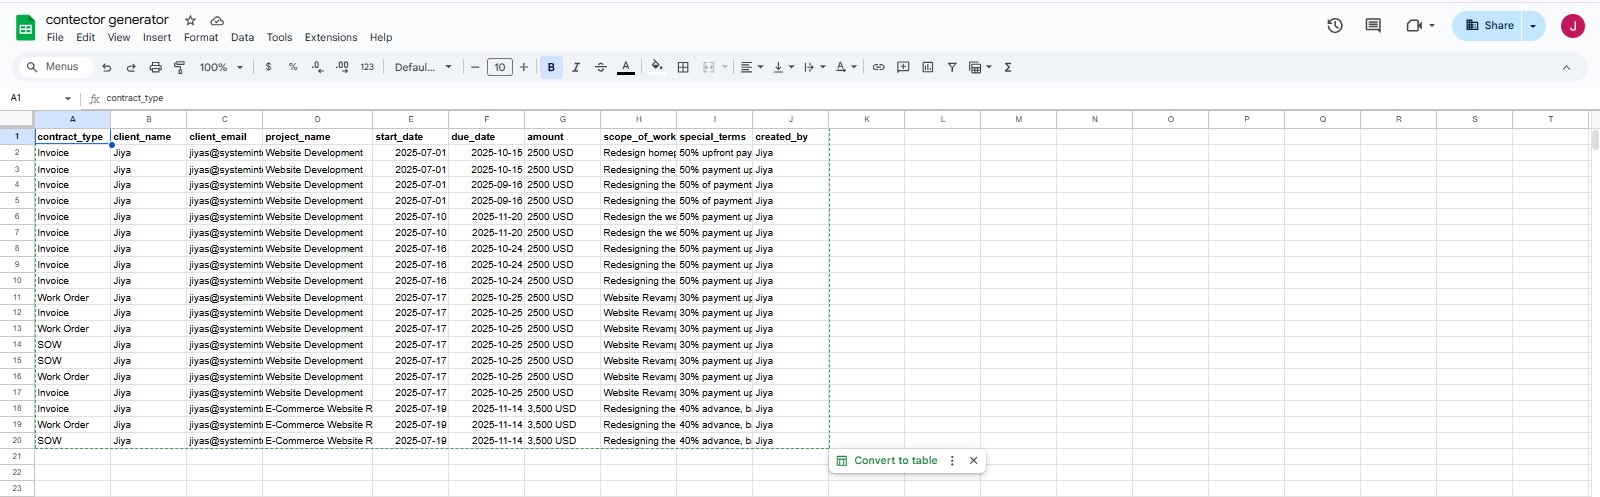
Task: Toggle strikethrough formatting
Action: coord(601,68)
